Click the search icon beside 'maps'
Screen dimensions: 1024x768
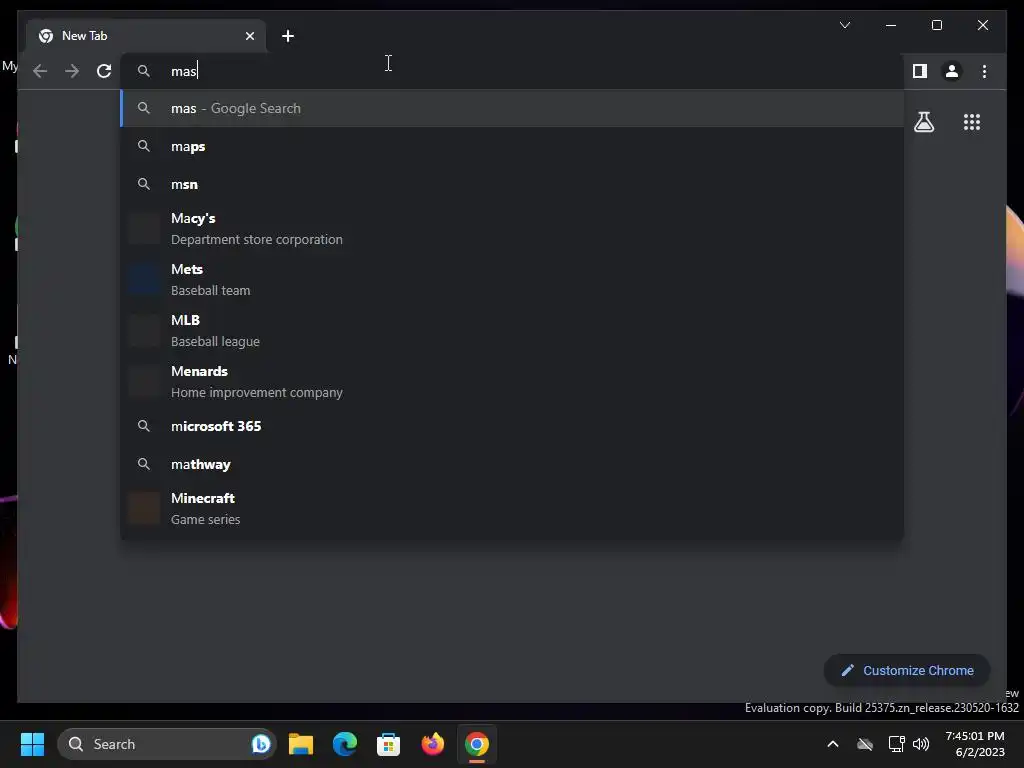144,146
